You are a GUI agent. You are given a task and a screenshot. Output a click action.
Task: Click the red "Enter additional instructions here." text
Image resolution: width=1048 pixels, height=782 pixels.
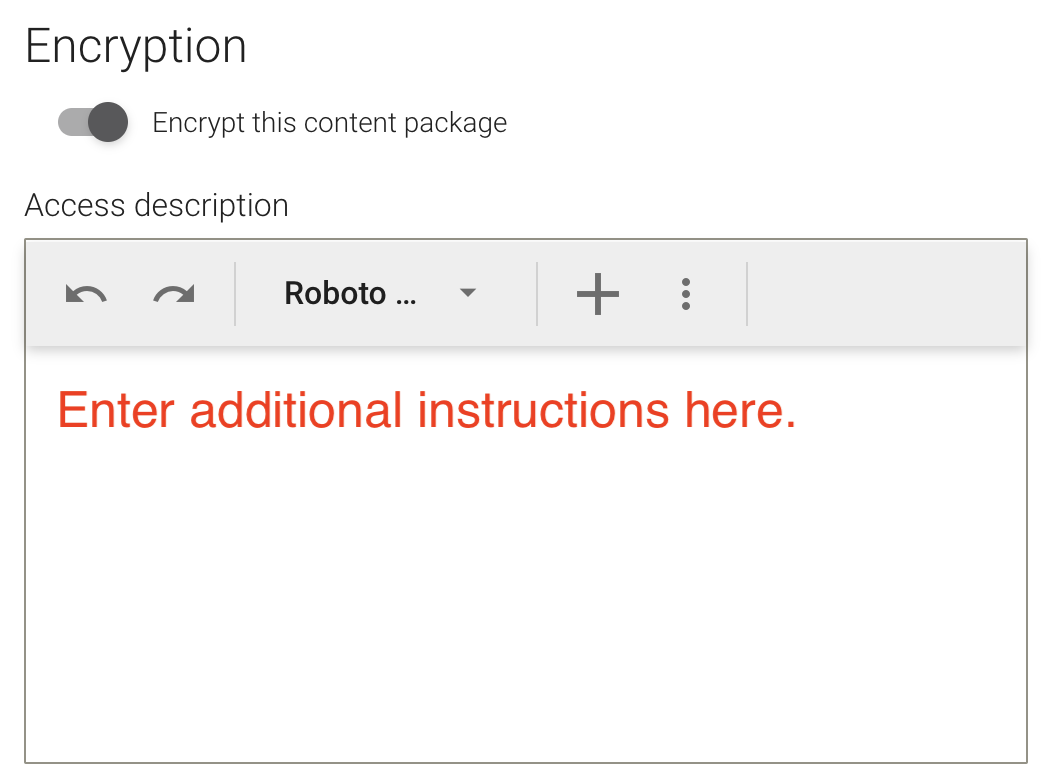(426, 410)
